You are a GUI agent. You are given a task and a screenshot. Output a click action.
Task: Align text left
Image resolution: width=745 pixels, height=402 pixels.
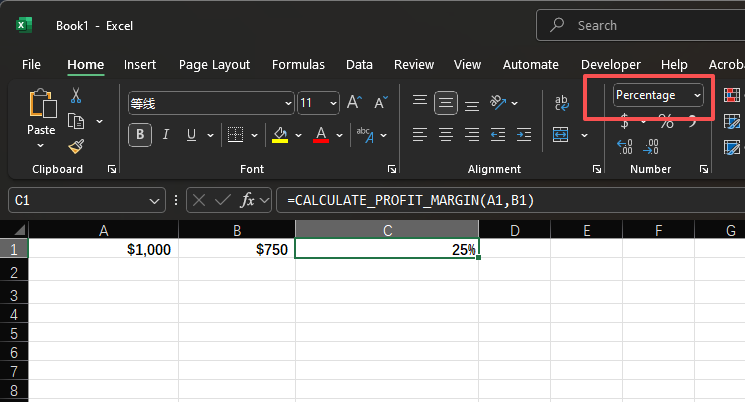[420, 135]
